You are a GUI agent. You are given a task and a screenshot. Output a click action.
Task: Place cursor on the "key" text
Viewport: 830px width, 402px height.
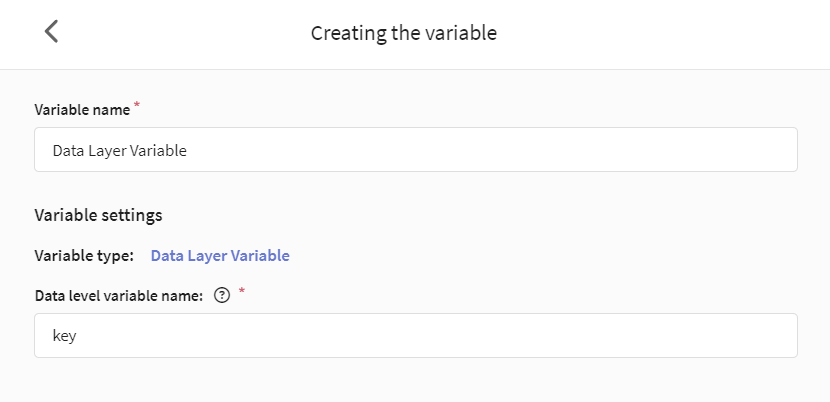65,336
